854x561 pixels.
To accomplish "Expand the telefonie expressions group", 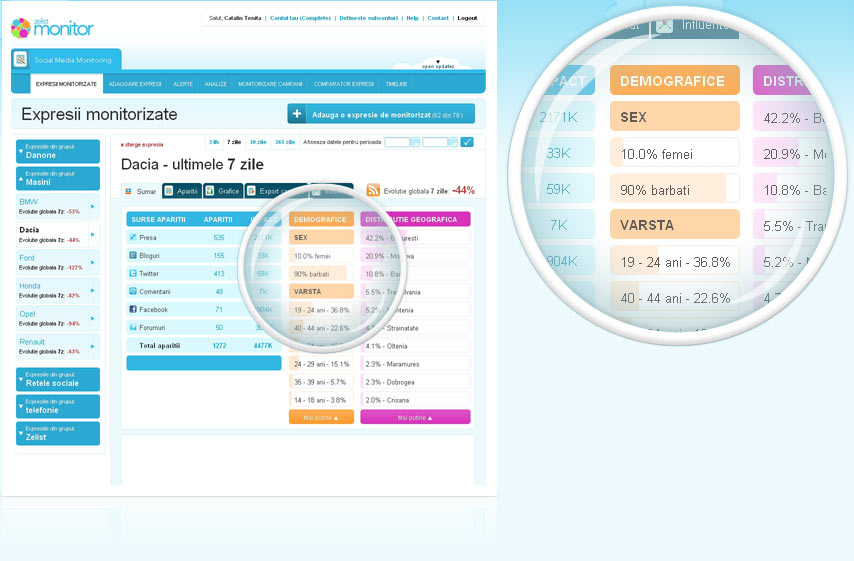I will (x=58, y=406).
